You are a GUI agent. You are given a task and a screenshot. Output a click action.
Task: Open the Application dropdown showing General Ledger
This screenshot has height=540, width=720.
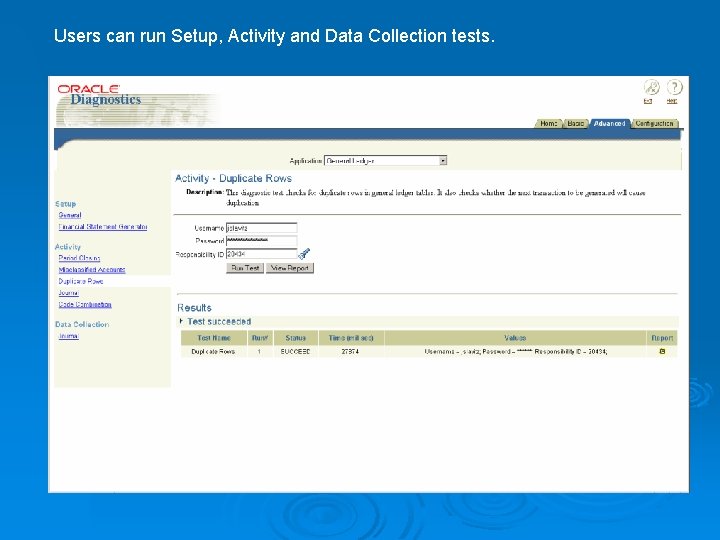pyautogui.click(x=385, y=161)
